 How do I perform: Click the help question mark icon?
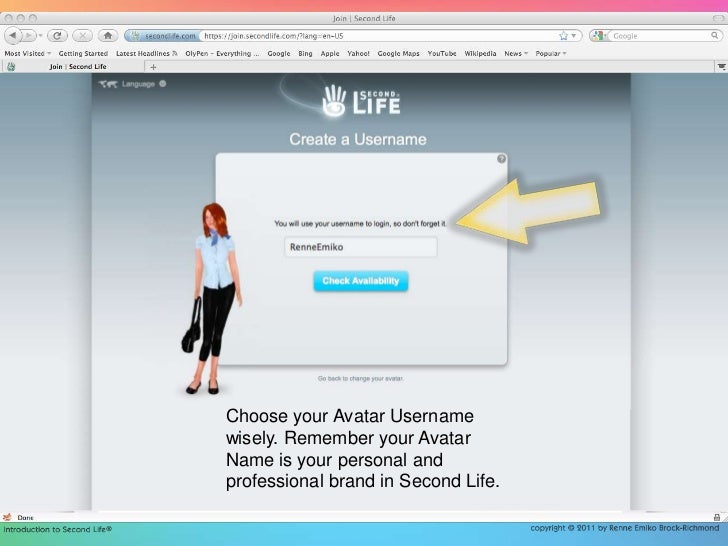[x=501, y=159]
